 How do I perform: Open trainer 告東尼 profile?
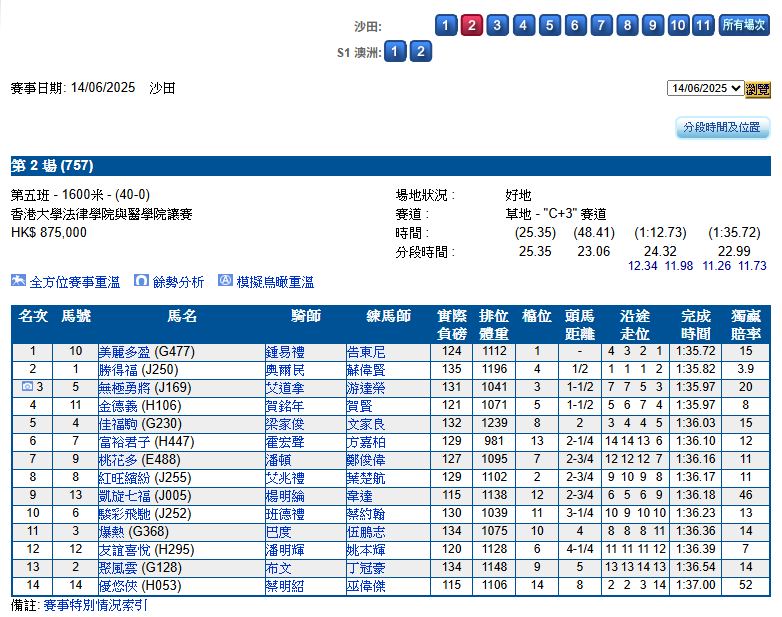[x=366, y=352]
